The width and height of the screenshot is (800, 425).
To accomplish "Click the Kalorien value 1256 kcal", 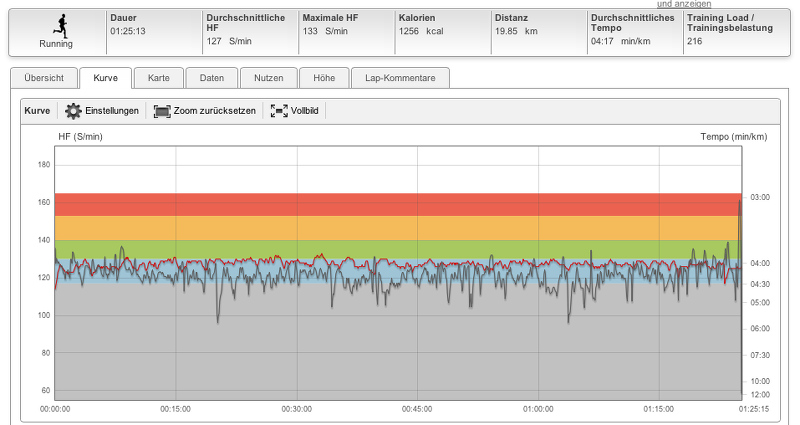I will [421, 31].
